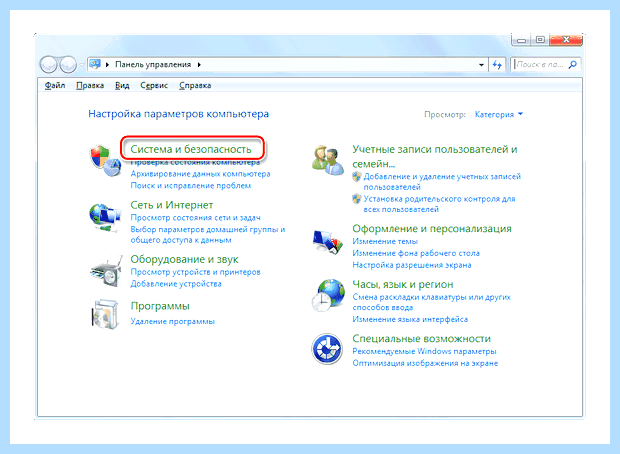Click Панель управления breadcrumb in address bar

point(153,64)
